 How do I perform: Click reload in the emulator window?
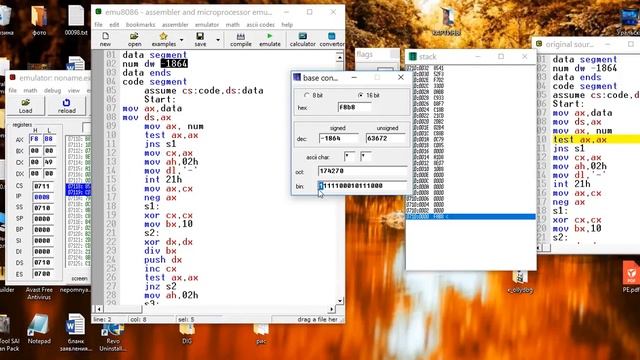click(x=67, y=106)
